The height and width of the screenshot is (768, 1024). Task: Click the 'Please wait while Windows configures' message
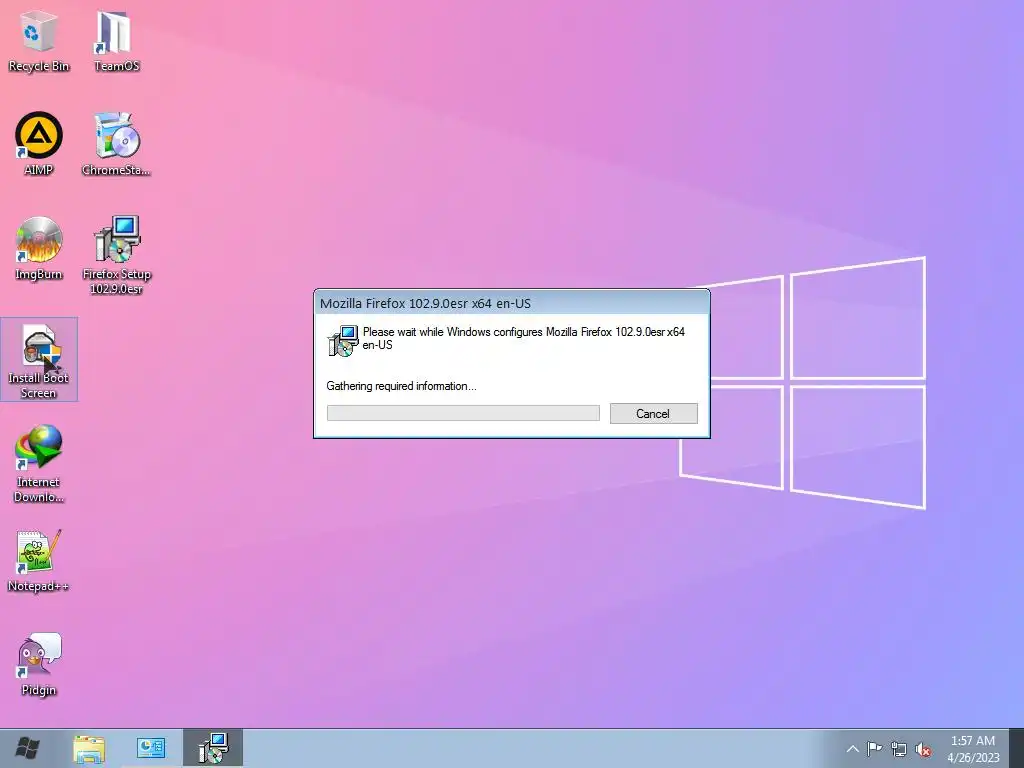523,338
